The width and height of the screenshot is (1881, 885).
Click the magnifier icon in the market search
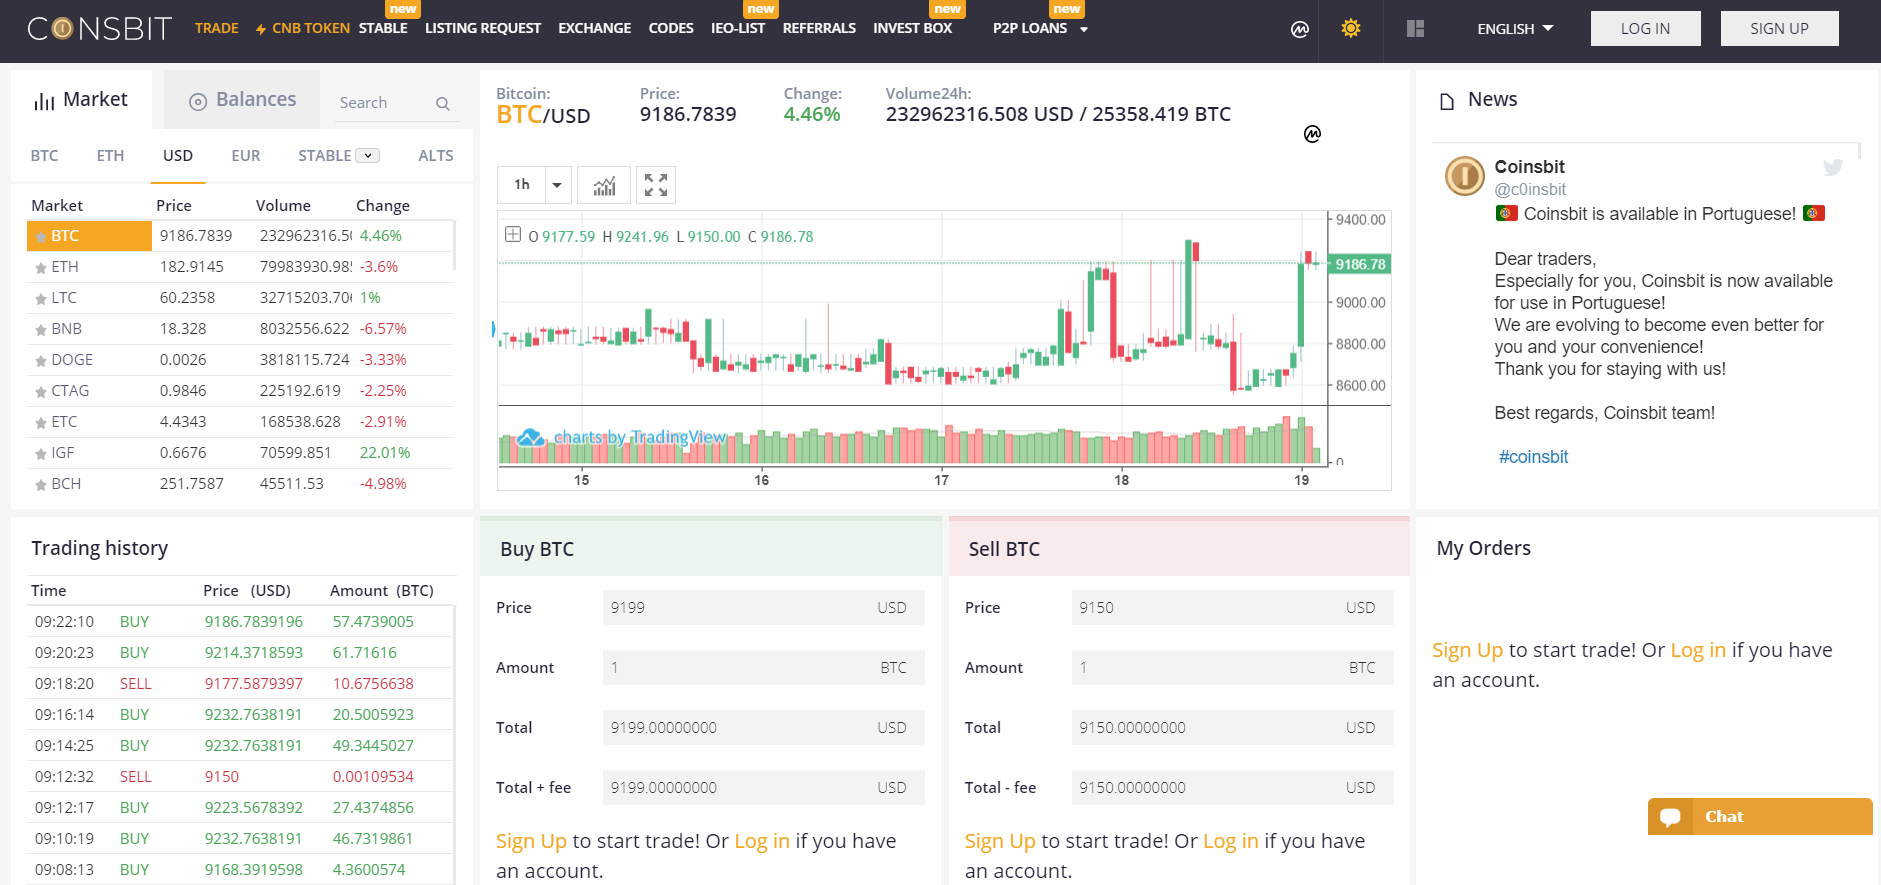[x=443, y=103]
